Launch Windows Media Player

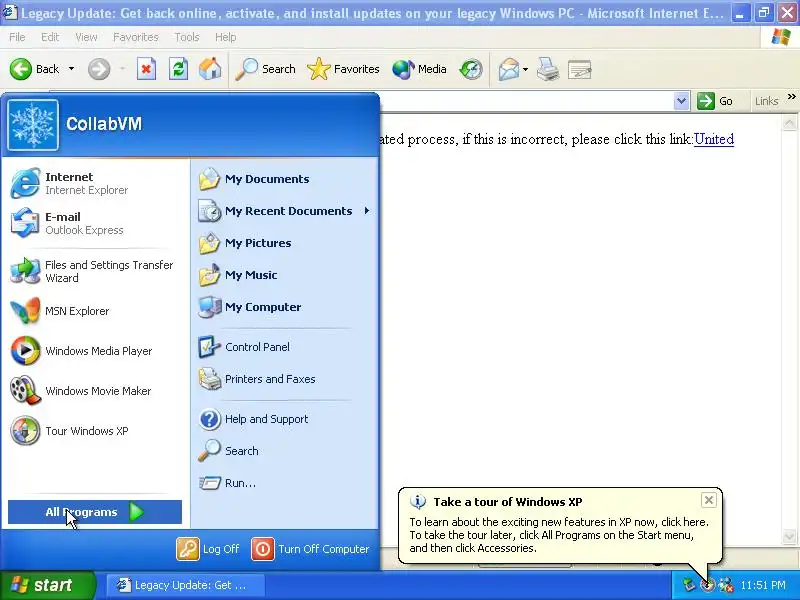95,351
